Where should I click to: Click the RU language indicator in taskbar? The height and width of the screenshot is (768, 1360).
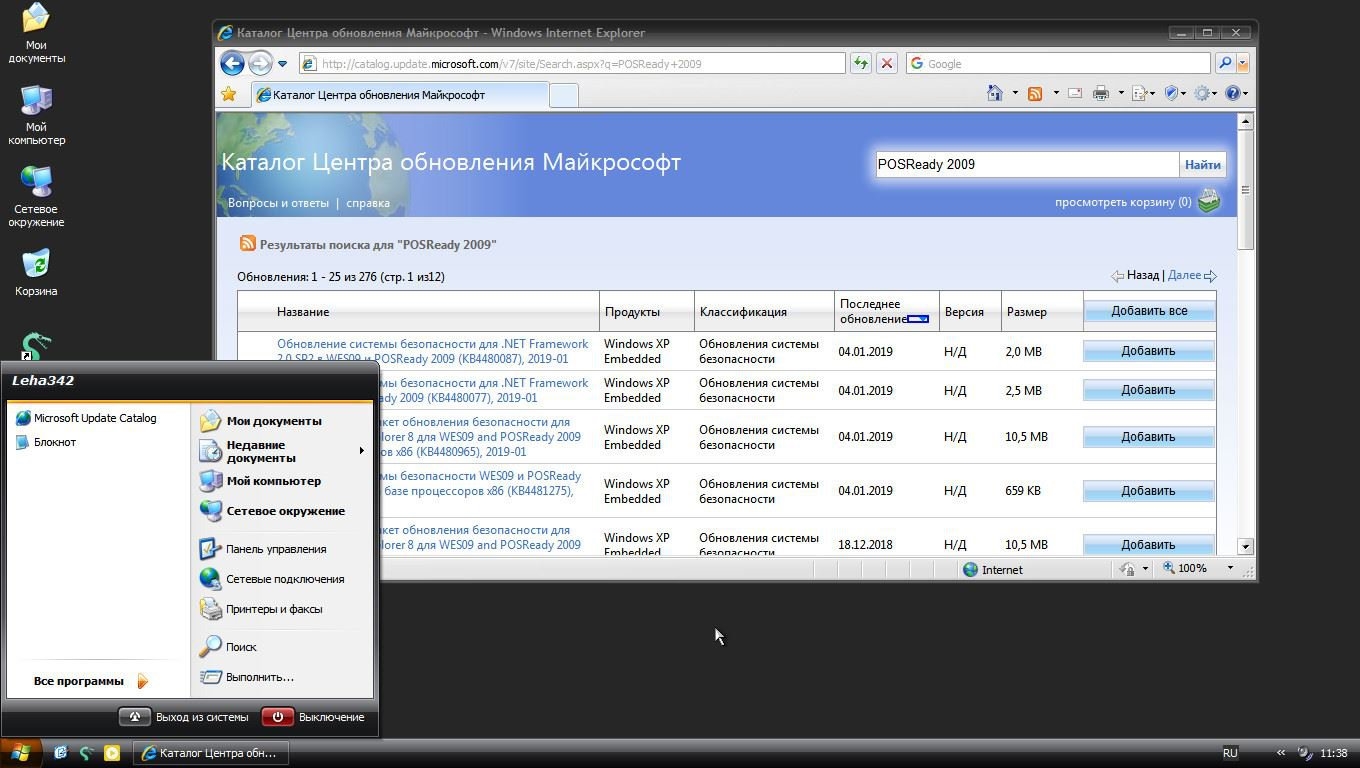pos(1230,753)
